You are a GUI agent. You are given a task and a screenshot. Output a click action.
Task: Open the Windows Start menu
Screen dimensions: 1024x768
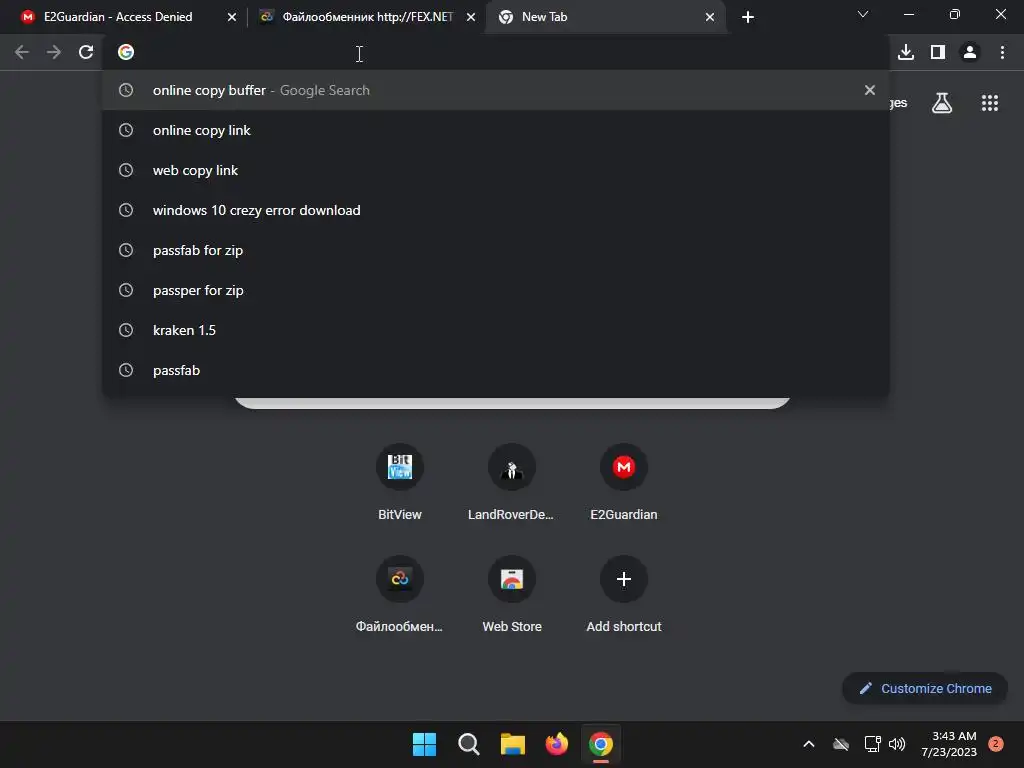coord(424,744)
